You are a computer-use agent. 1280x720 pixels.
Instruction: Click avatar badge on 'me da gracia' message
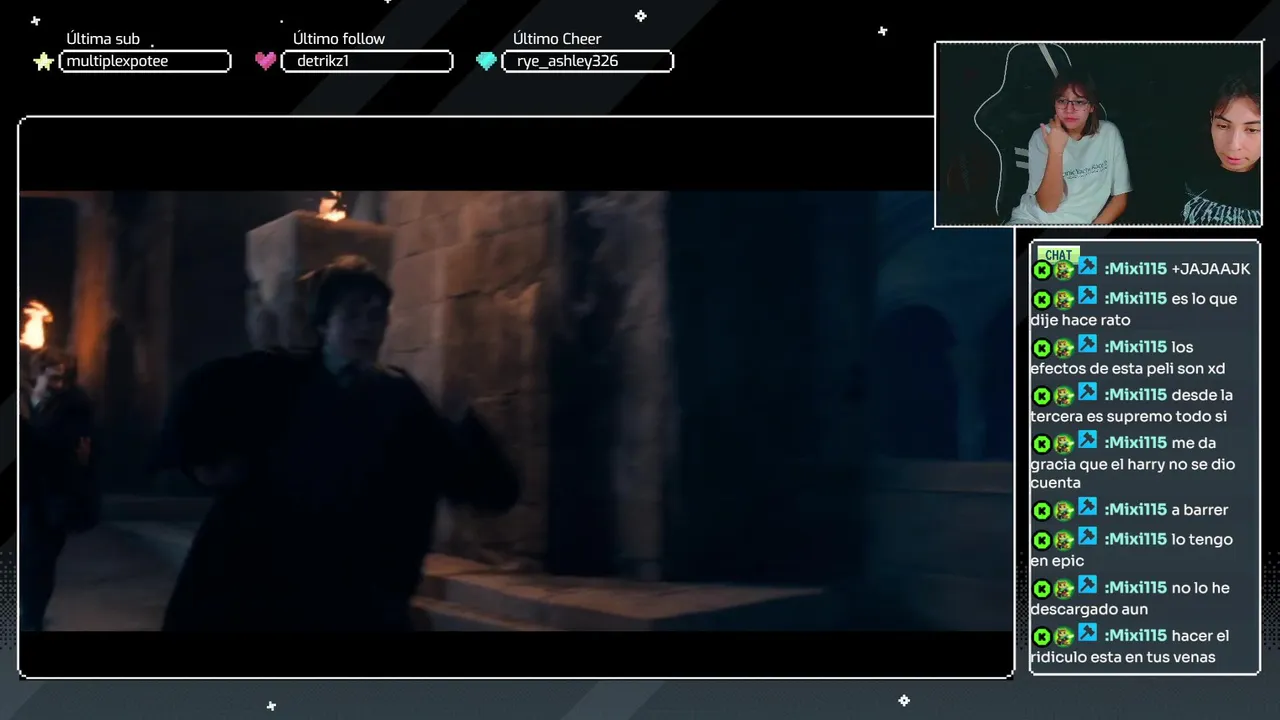1064,444
